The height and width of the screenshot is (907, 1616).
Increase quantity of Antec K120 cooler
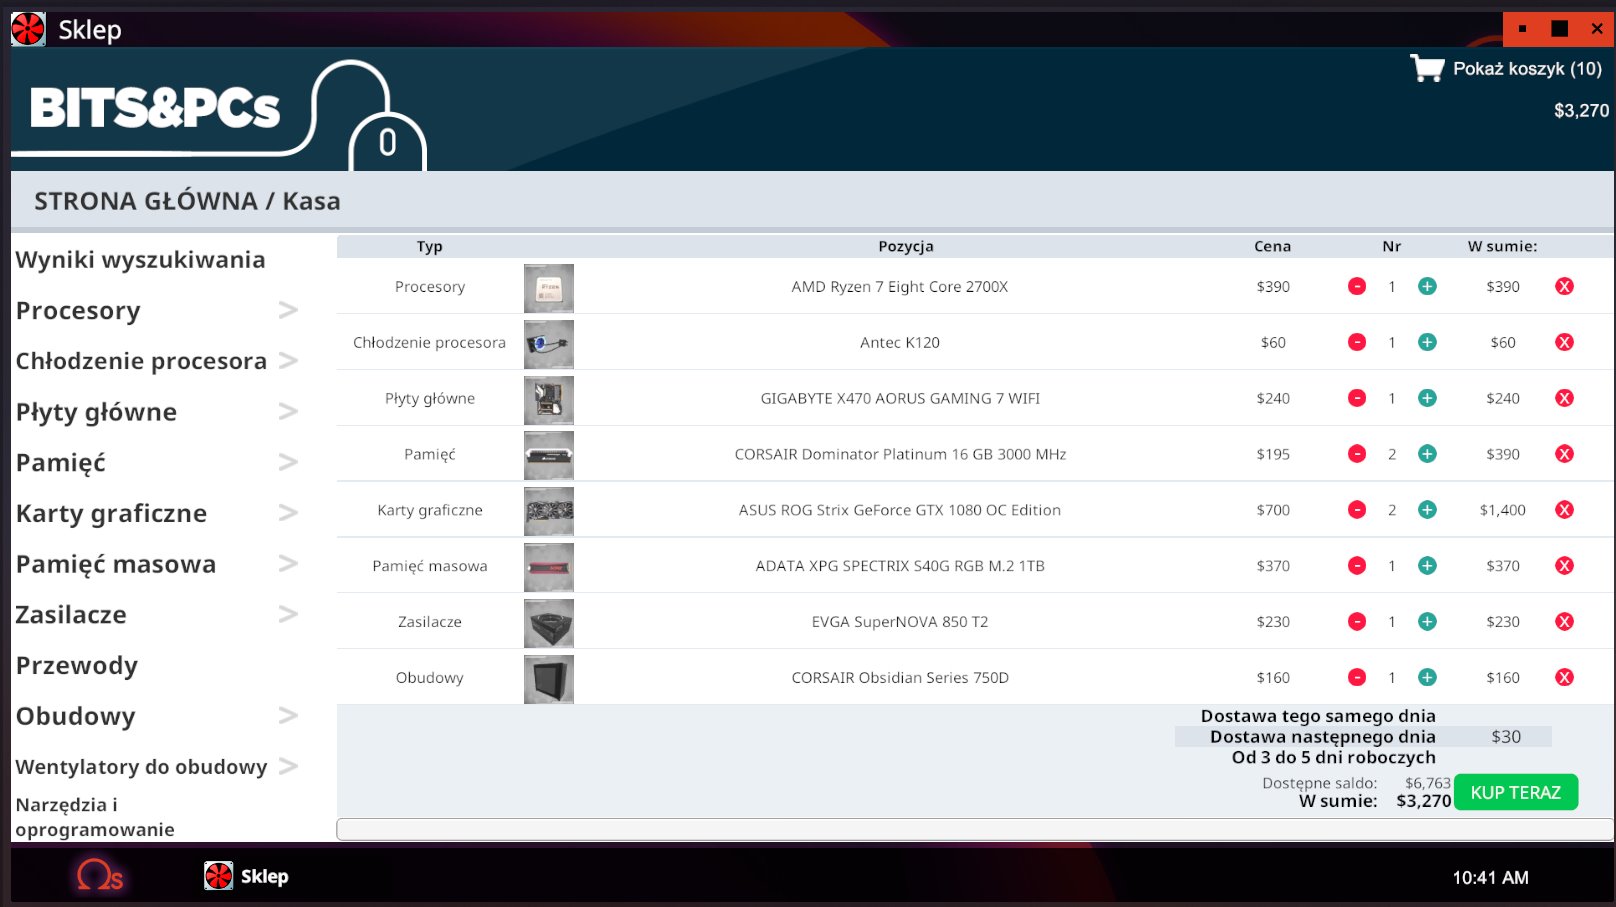(x=1427, y=343)
